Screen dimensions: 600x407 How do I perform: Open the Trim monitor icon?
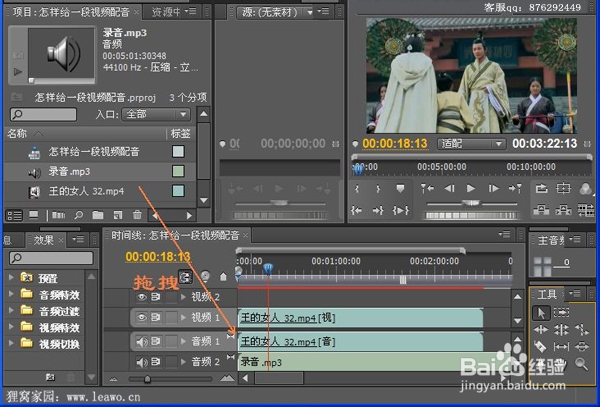coord(585,210)
